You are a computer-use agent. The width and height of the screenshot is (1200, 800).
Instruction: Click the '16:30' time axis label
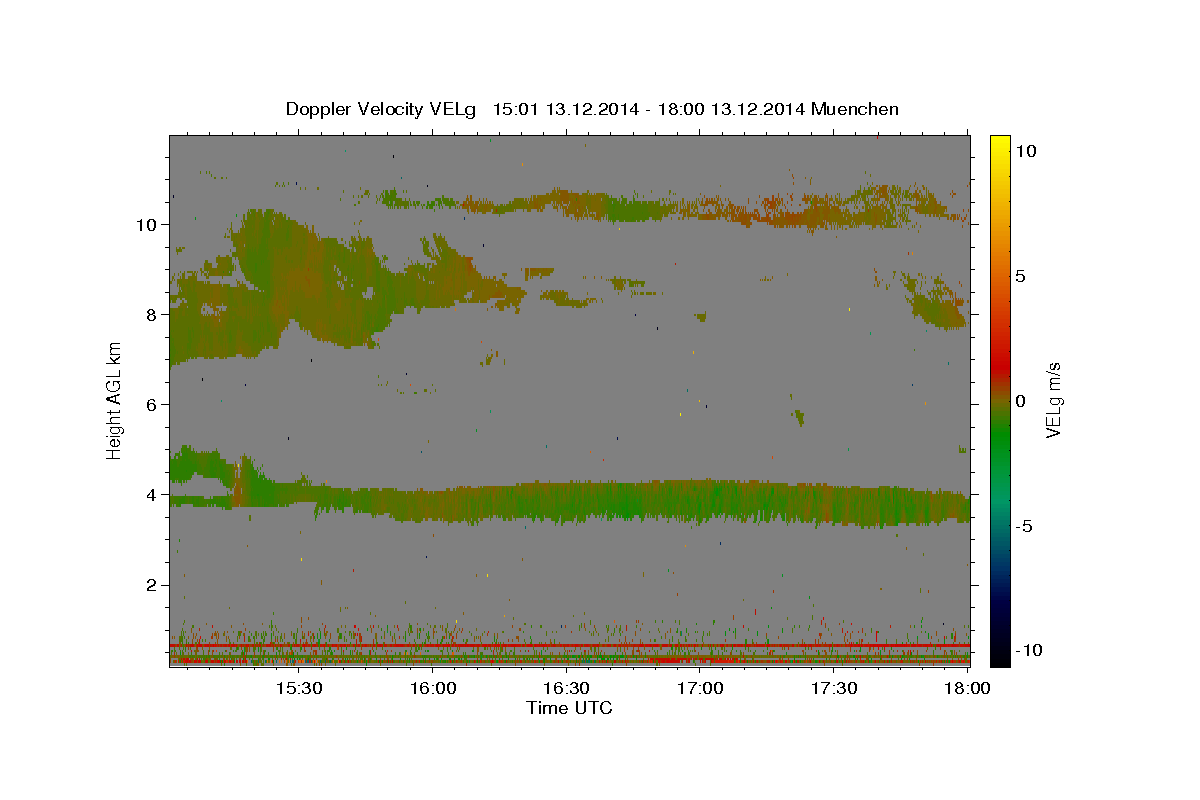tap(566, 688)
